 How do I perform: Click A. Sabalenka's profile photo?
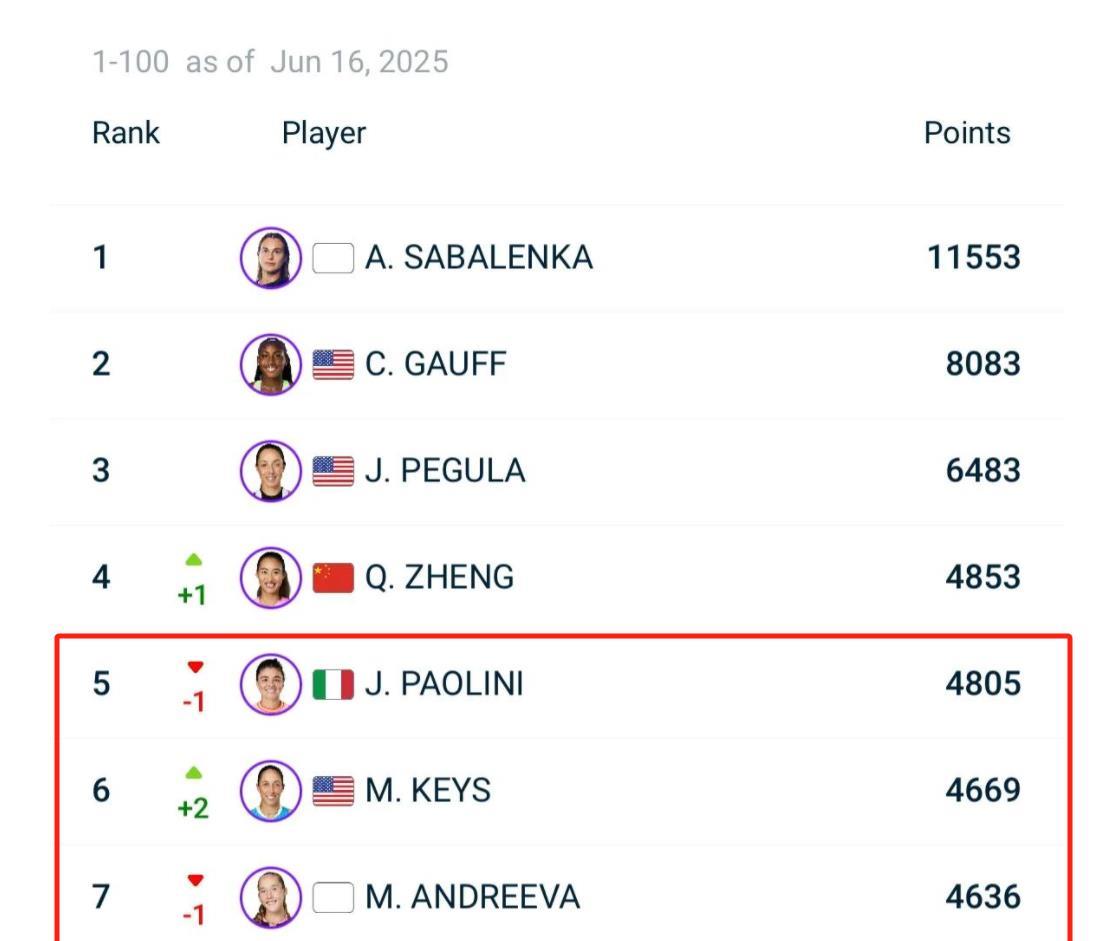[270, 257]
